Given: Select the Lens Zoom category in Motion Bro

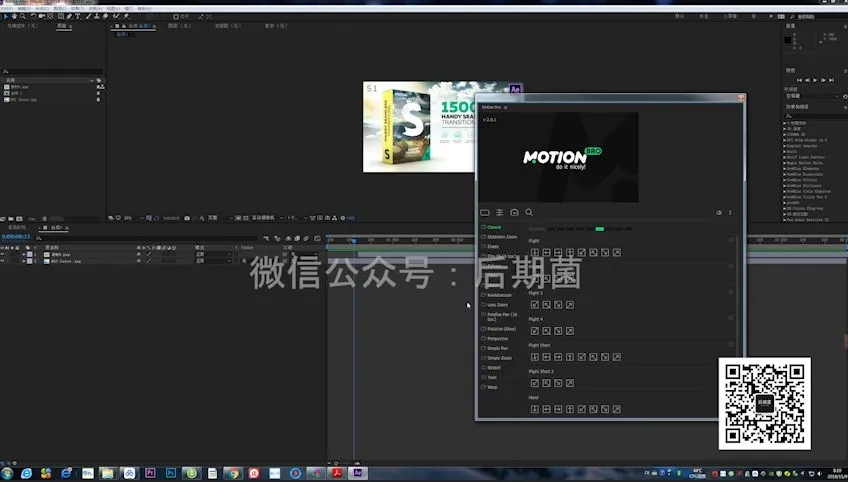Looking at the screenshot, I should tap(497, 305).
